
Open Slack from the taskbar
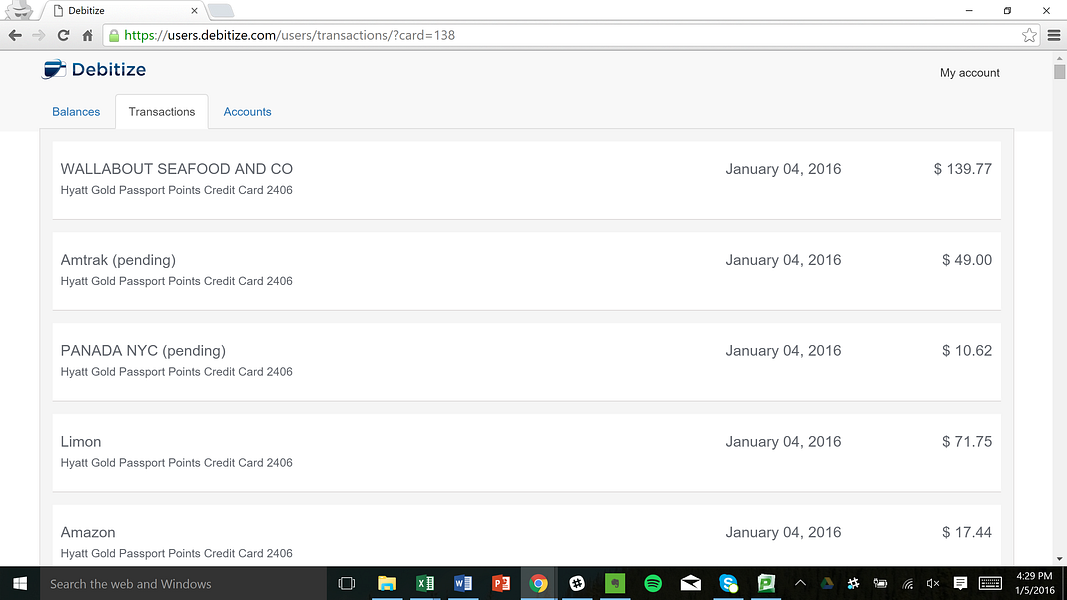coord(577,584)
